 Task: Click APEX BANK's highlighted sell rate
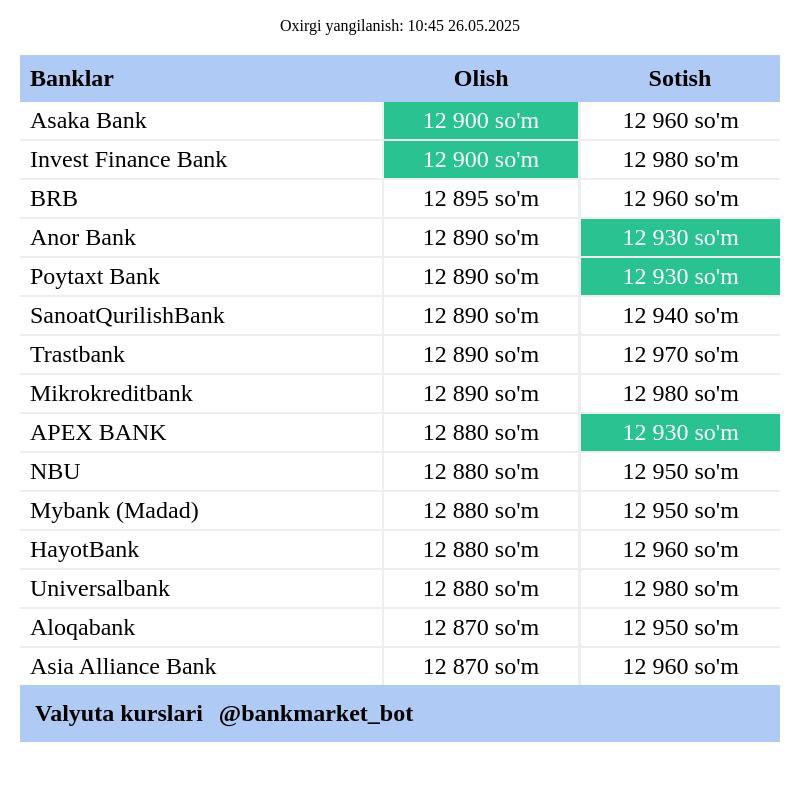[681, 433]
